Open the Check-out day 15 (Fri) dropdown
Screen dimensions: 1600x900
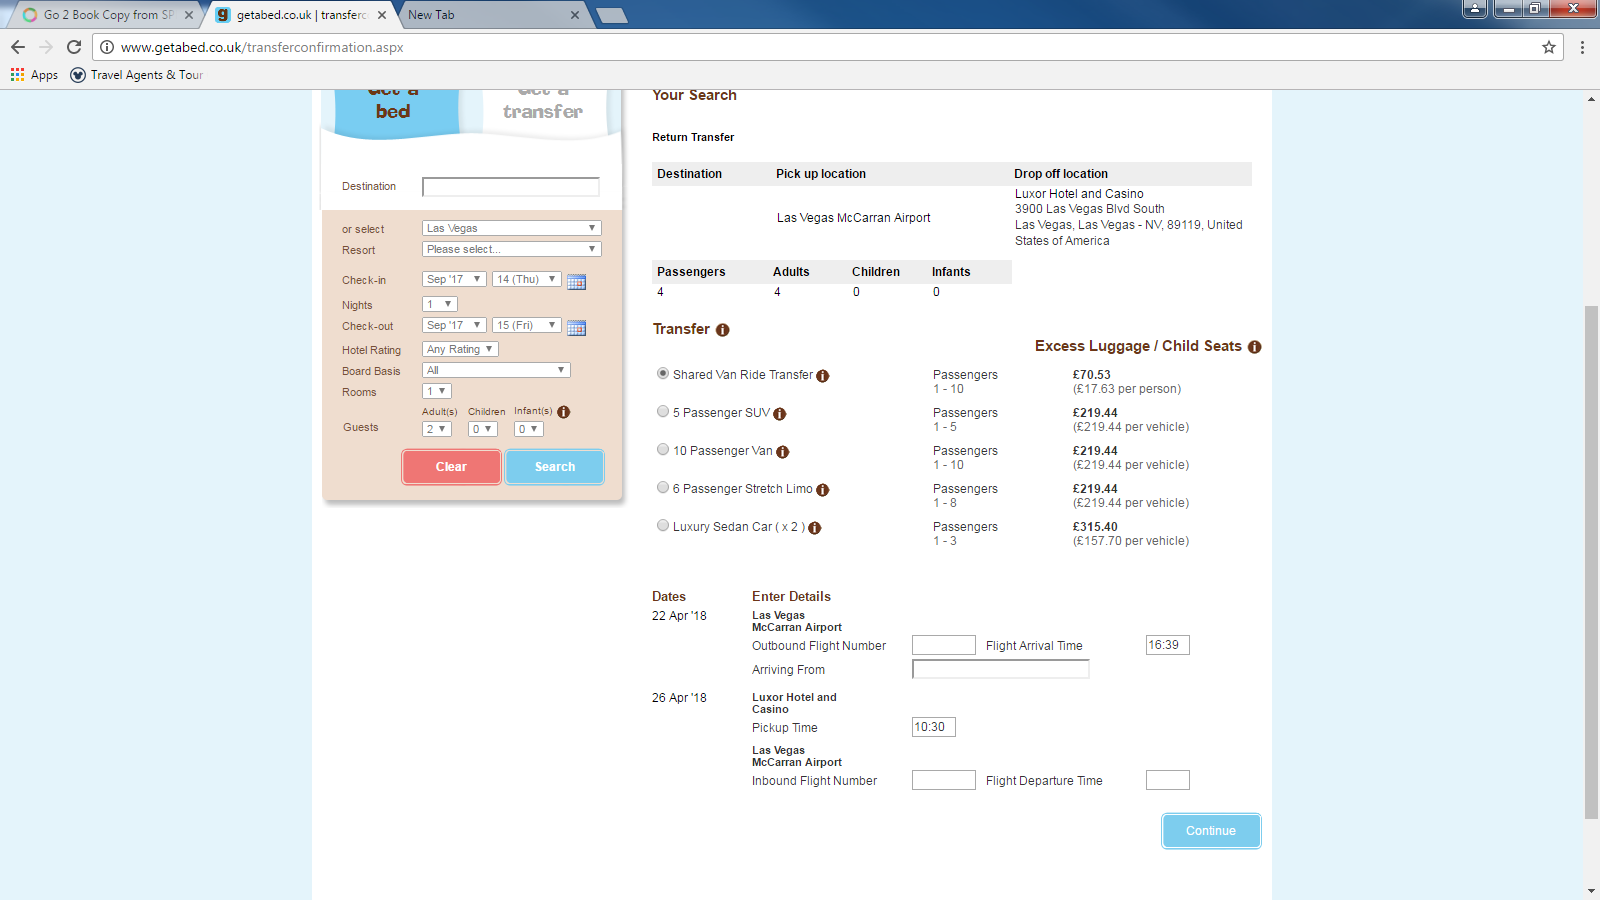(526, 325)
